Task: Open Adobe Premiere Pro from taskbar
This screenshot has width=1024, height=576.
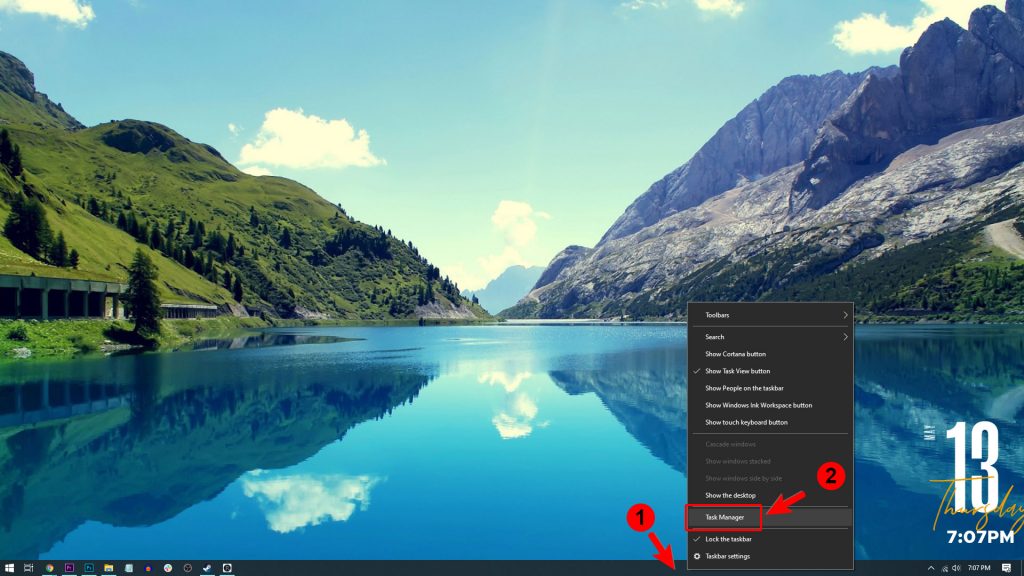Action: 69,568
